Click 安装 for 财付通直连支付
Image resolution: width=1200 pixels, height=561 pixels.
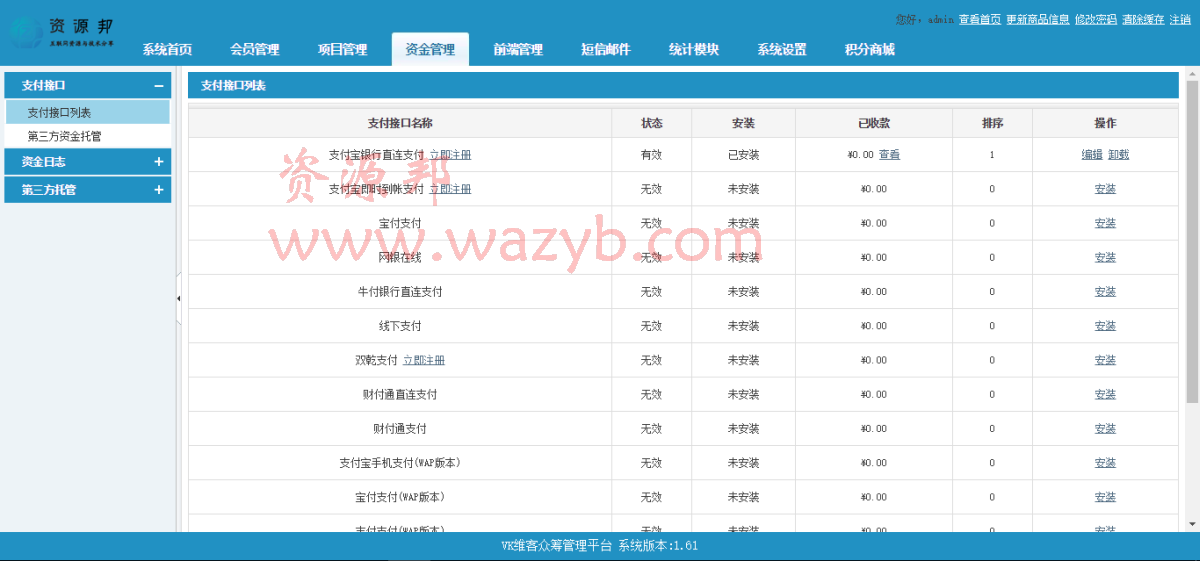[1105, 394]
